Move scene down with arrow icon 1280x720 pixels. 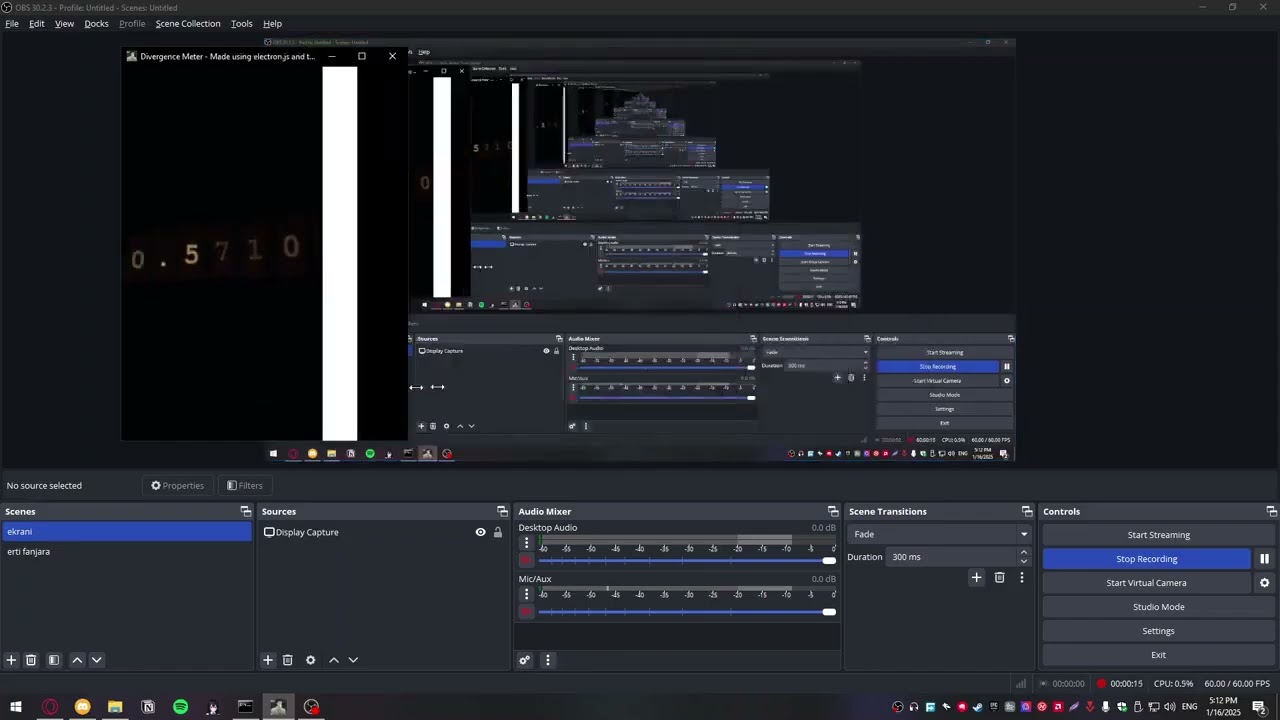click(96, 660)
